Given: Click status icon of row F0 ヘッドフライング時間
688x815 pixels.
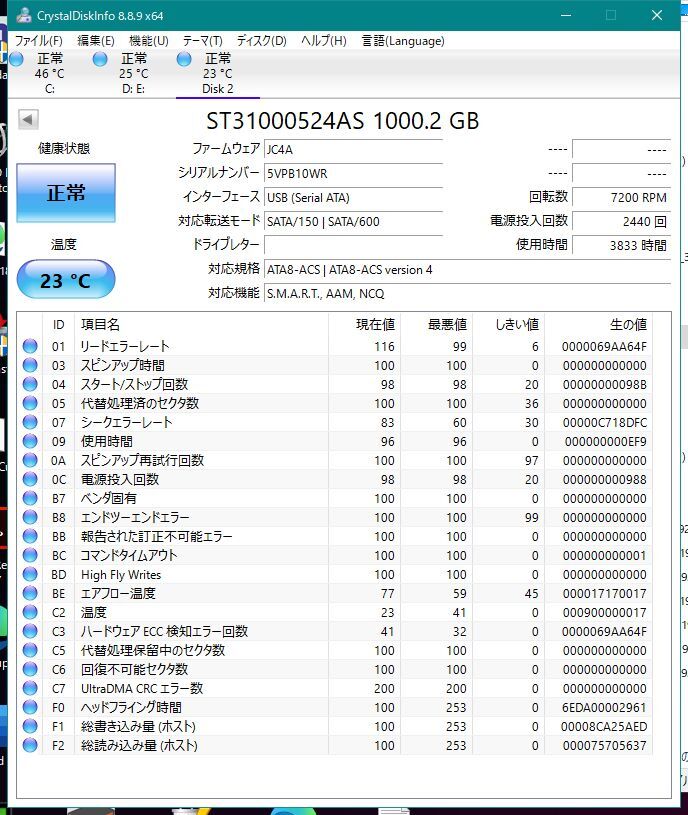Looking at the screenshot, I should point(30,707).
